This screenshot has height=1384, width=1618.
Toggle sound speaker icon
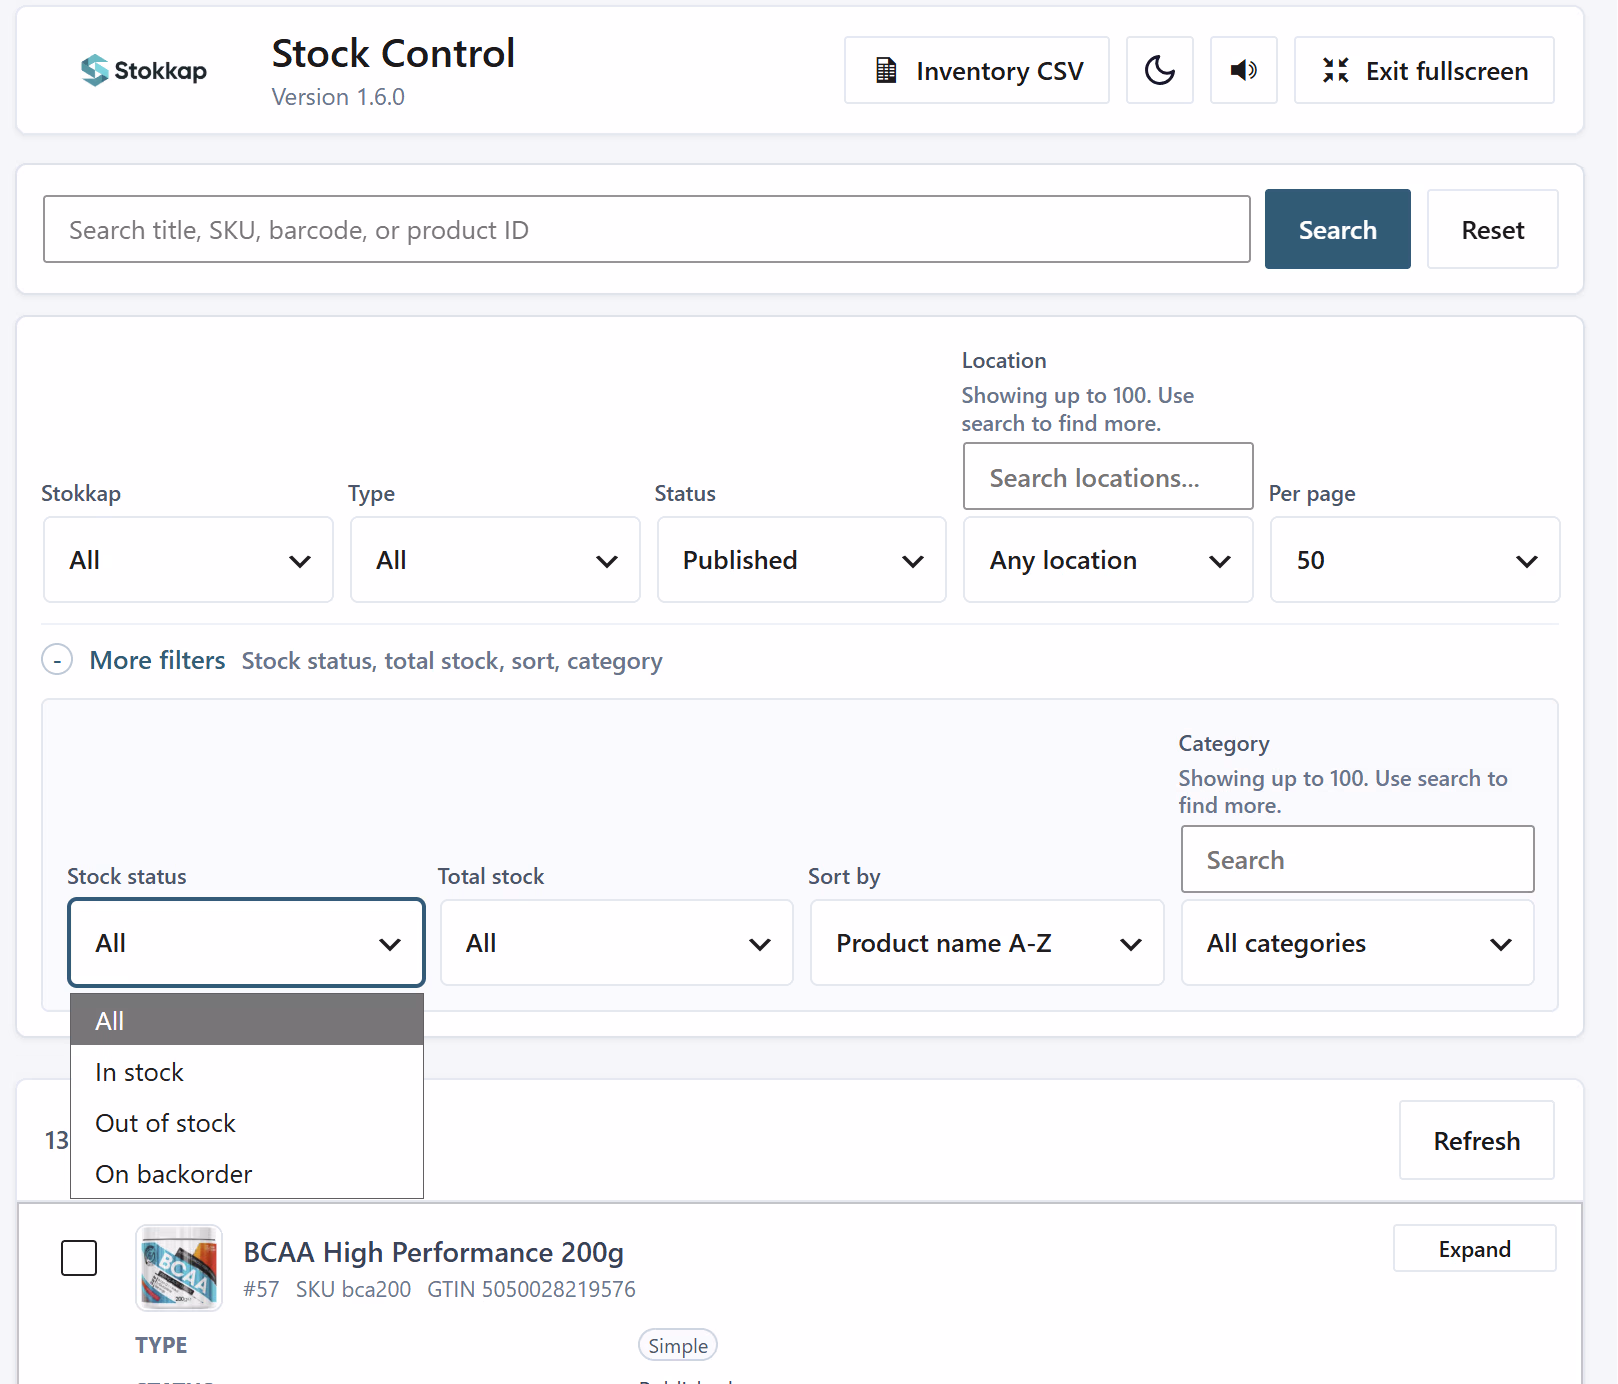(1244, 70)
